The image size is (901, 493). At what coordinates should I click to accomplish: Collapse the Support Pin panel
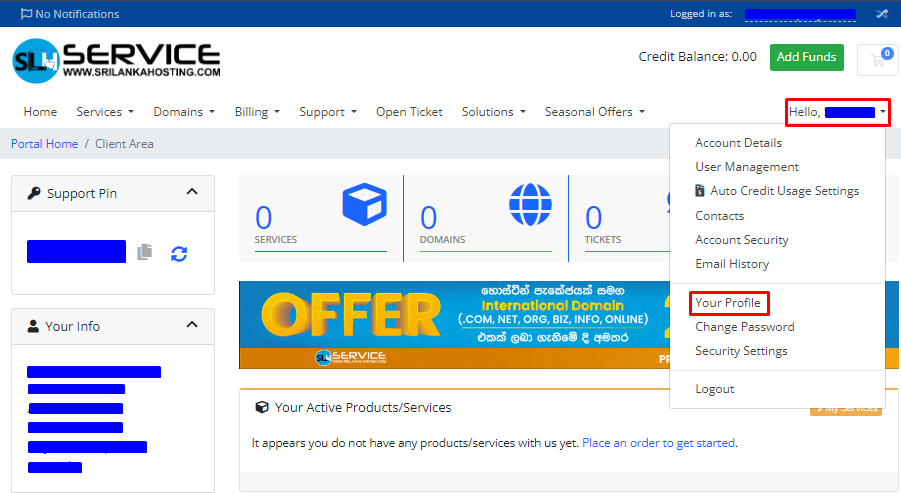(x=193, y=192)
